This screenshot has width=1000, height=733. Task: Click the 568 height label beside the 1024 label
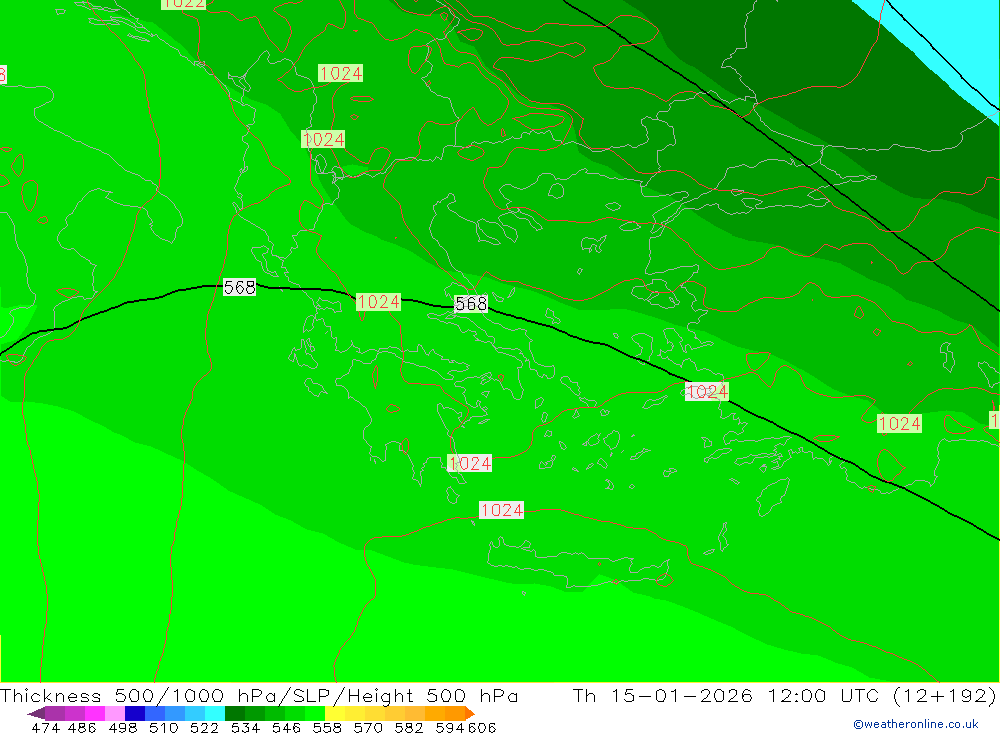click(x=471, y=304)
